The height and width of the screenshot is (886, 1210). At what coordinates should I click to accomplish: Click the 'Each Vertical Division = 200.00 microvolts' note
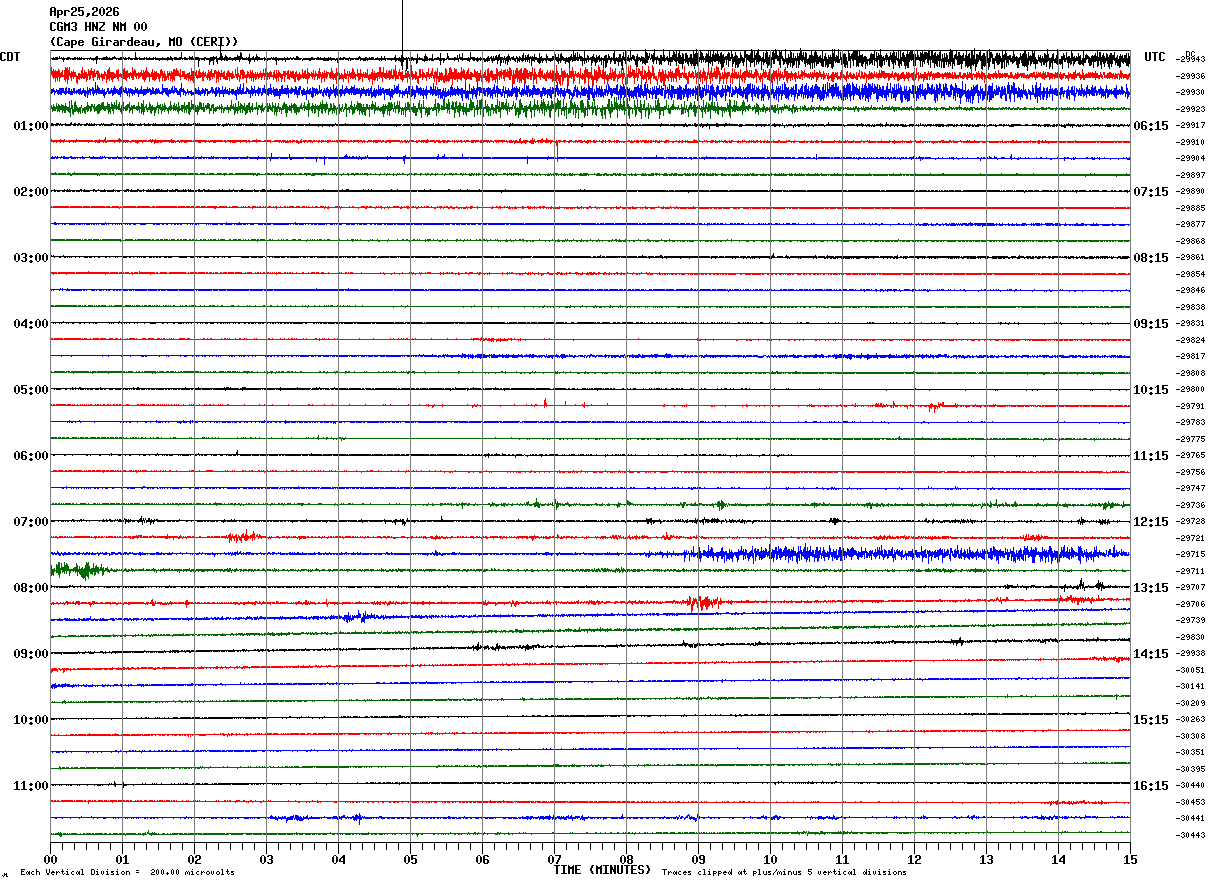(x=127, y=873)
